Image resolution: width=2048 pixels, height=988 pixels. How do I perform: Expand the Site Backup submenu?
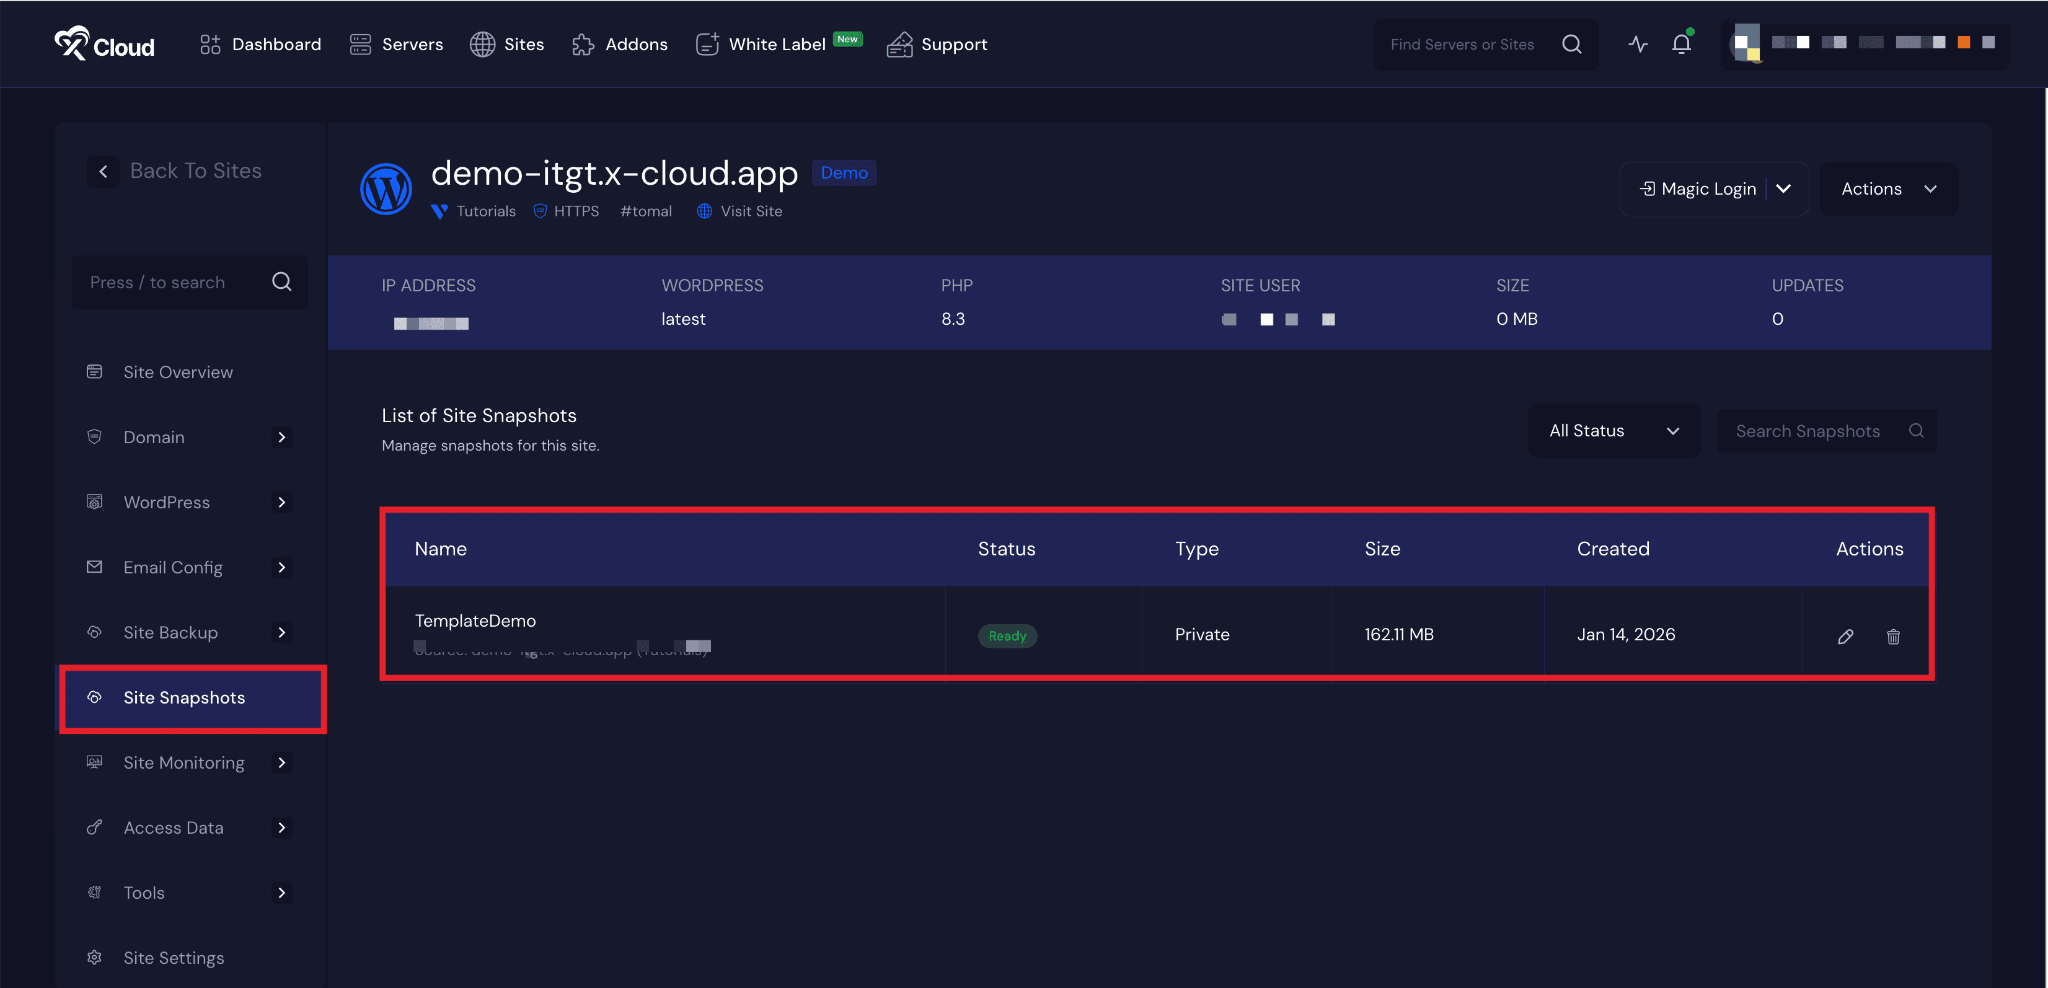pos(282,633)
